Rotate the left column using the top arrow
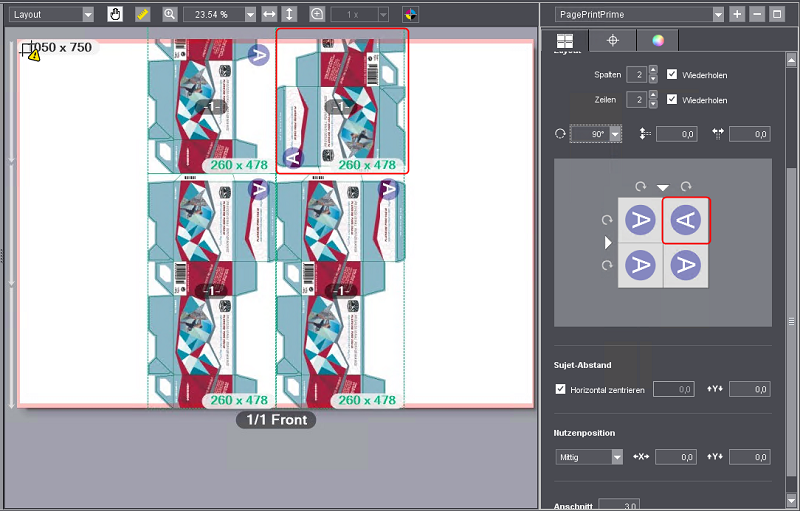Image resolution: width=800 pixels, height=511 pixels. coord(640,187)
